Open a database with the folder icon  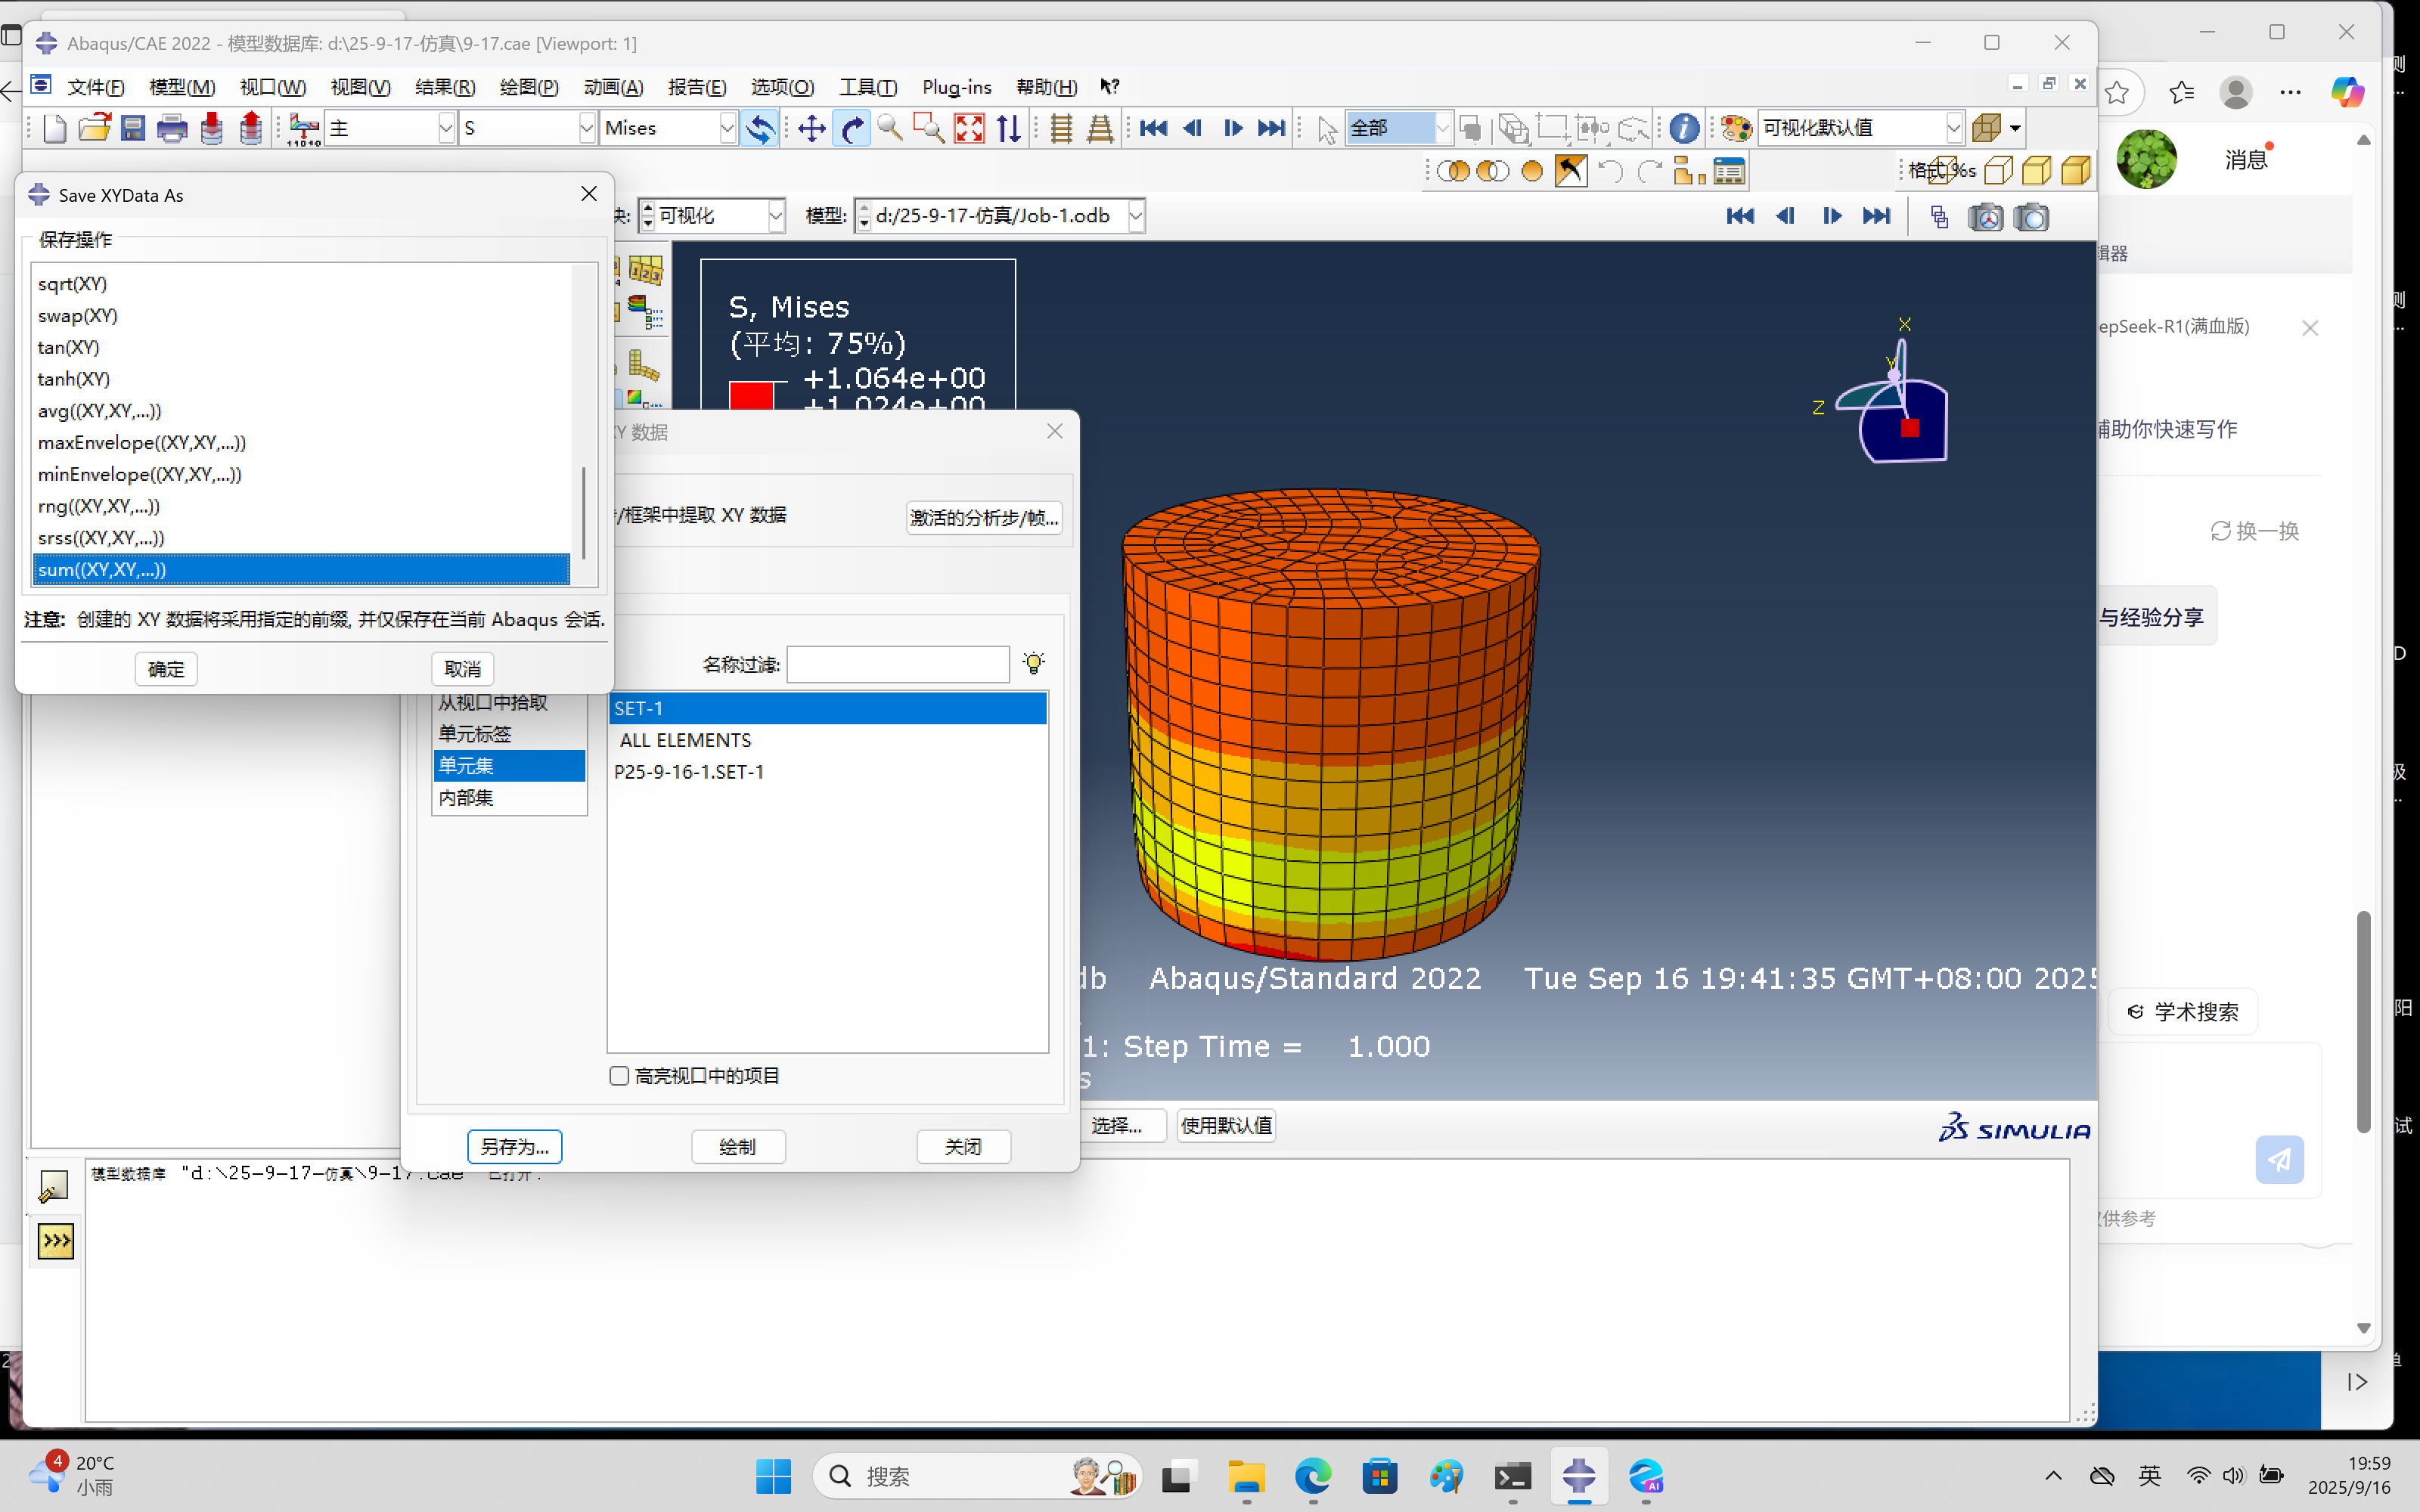[x=94, y=128]
